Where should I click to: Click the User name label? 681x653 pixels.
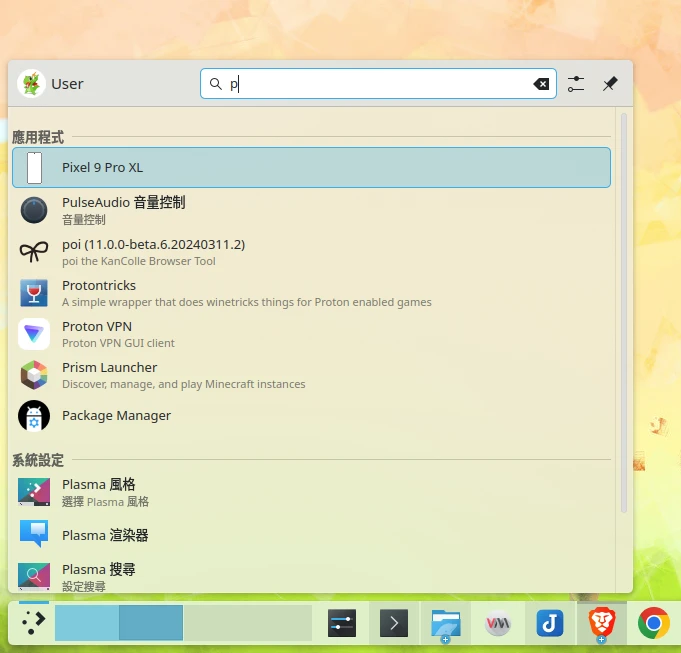pyautogui.click(x=67, y=84)
